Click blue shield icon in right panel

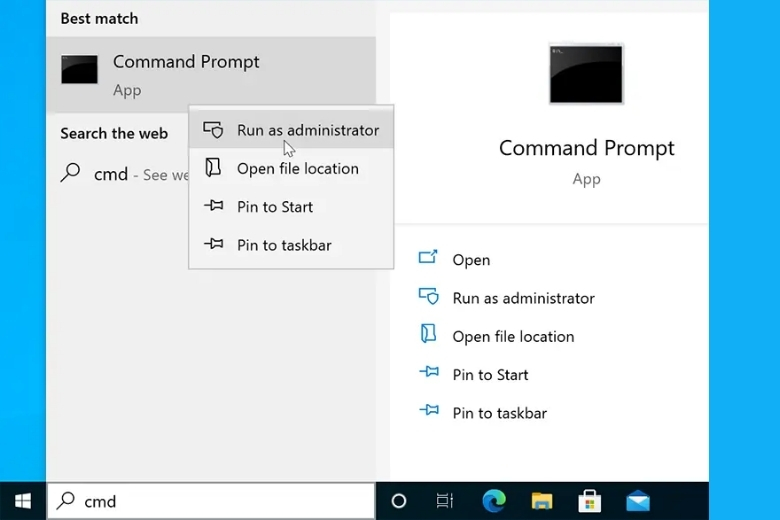(x=428, y=296)
